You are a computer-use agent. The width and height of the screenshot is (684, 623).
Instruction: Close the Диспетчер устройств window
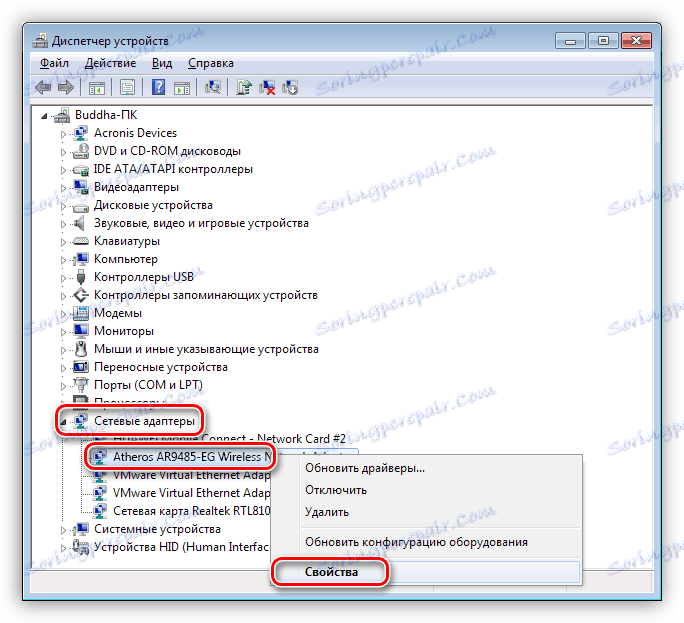(x=636, y=41)
